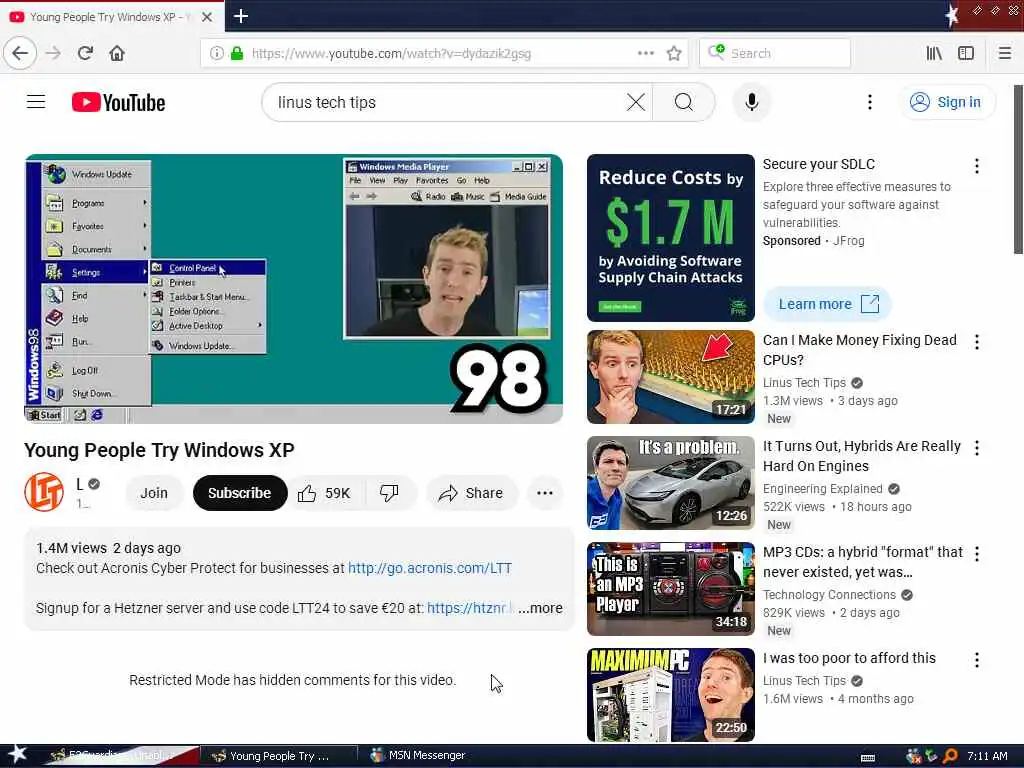The height and width of the screenshot is (768, 1024).
Task: Click the browser address bar URL
Action: (392, 54)
